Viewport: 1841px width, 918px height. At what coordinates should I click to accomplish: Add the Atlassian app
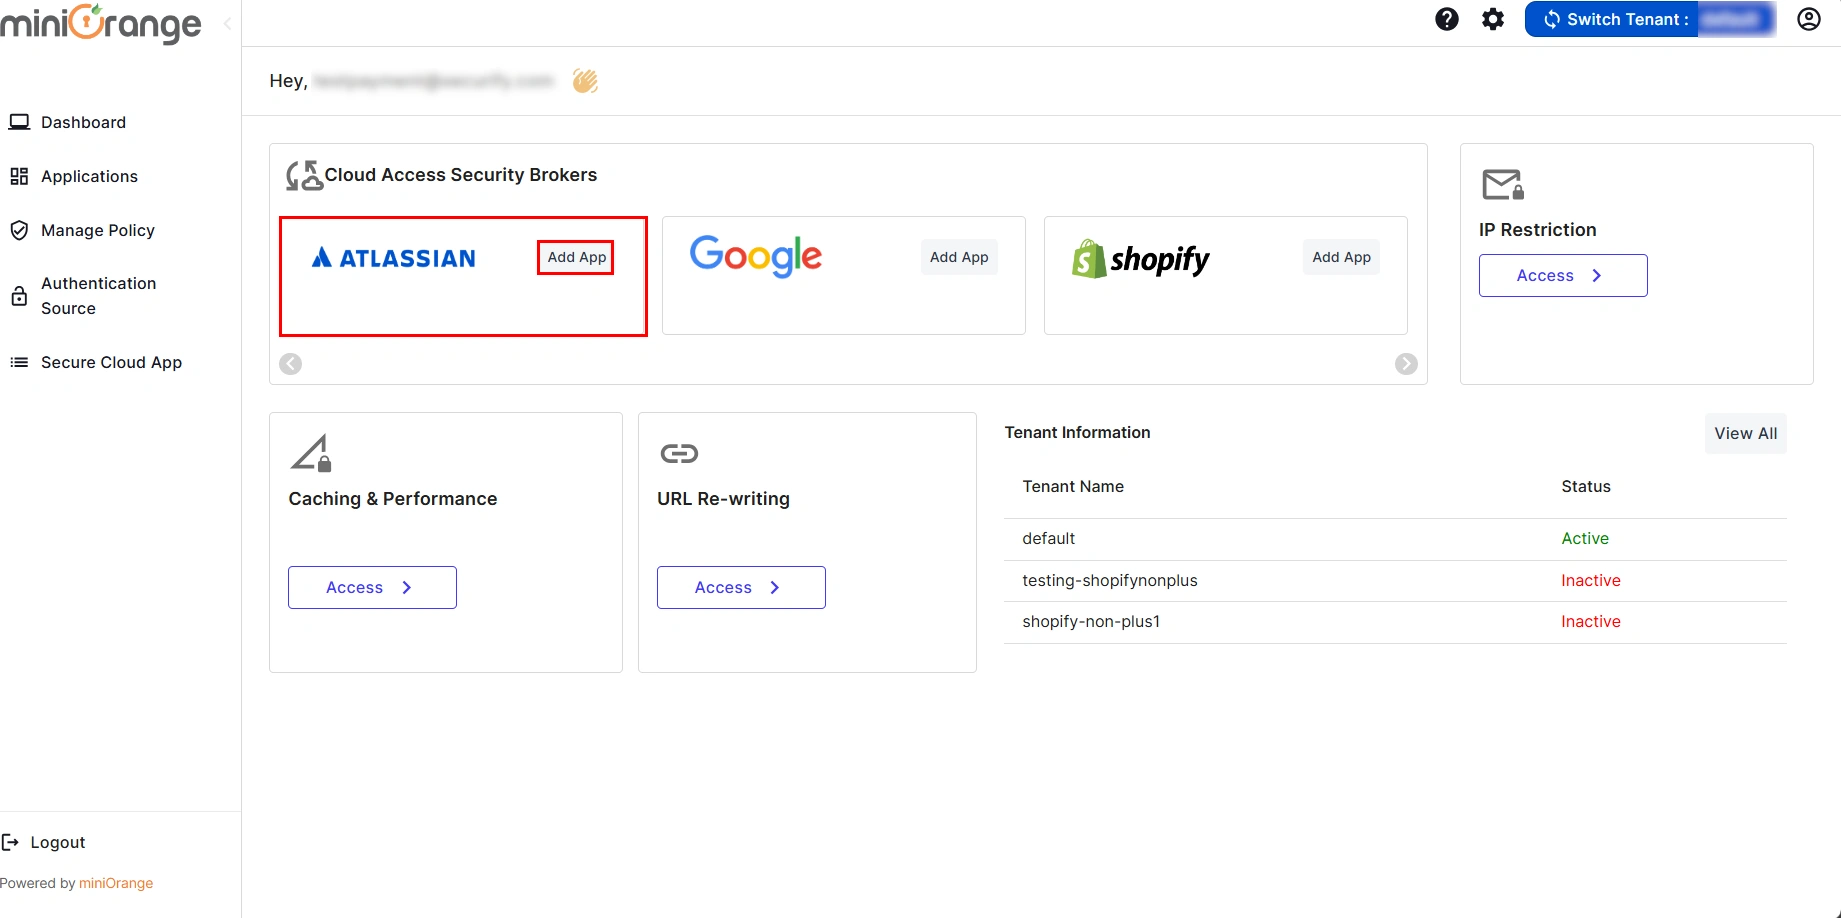pyautogui.click(x=576, y=257)
